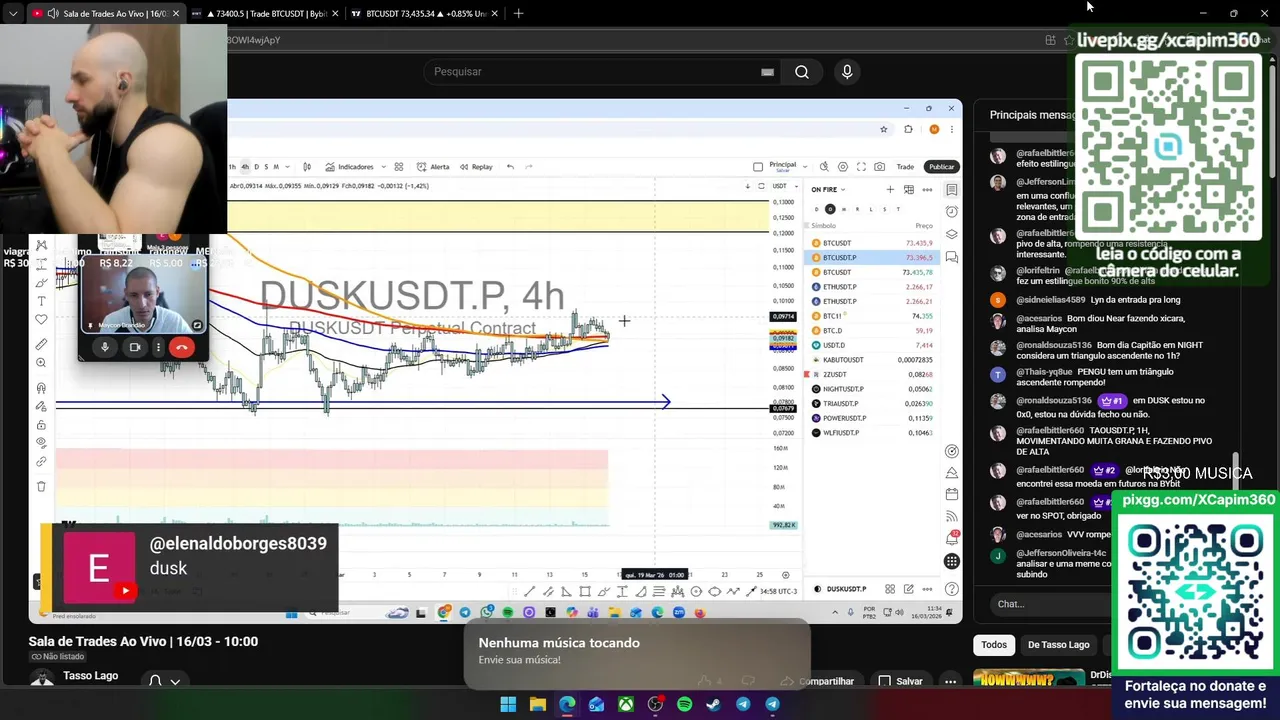Open notifications bell with red badge
Viewport: 1280px width, 720px height.
click(952, 538)
